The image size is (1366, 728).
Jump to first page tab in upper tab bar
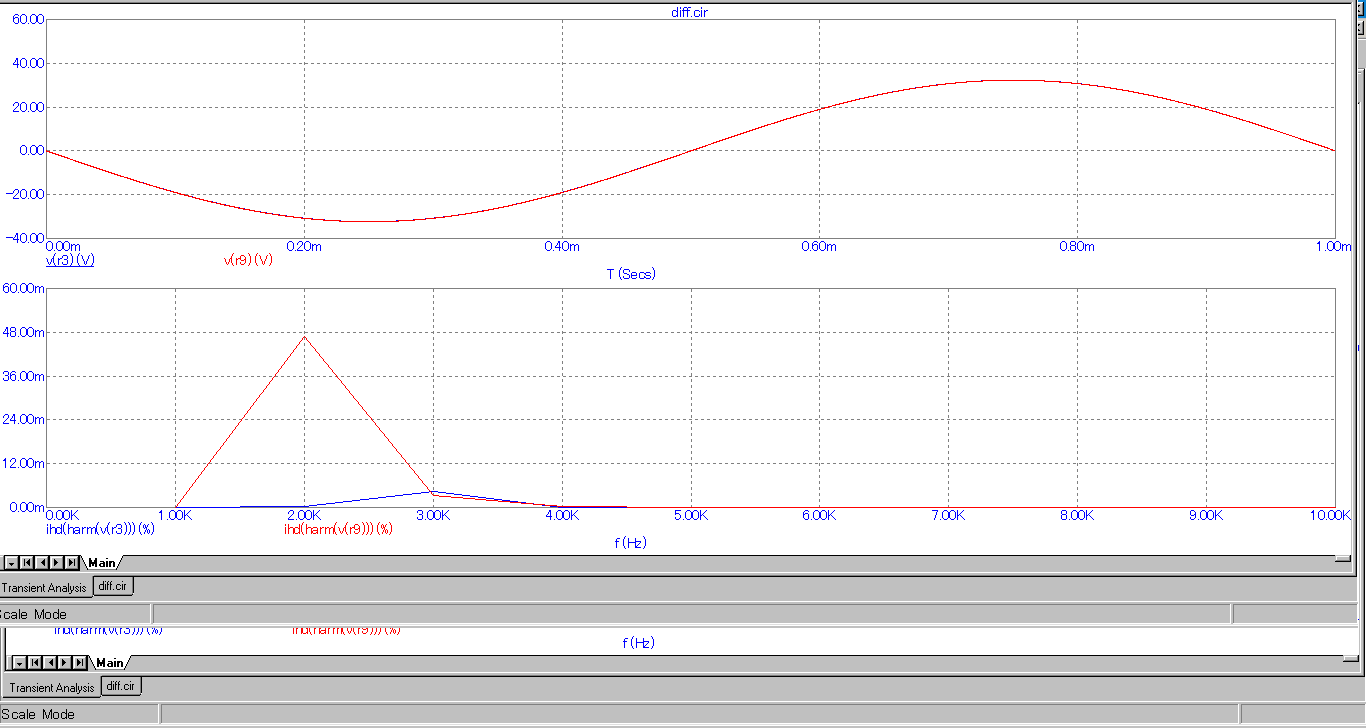coord(26,563)
